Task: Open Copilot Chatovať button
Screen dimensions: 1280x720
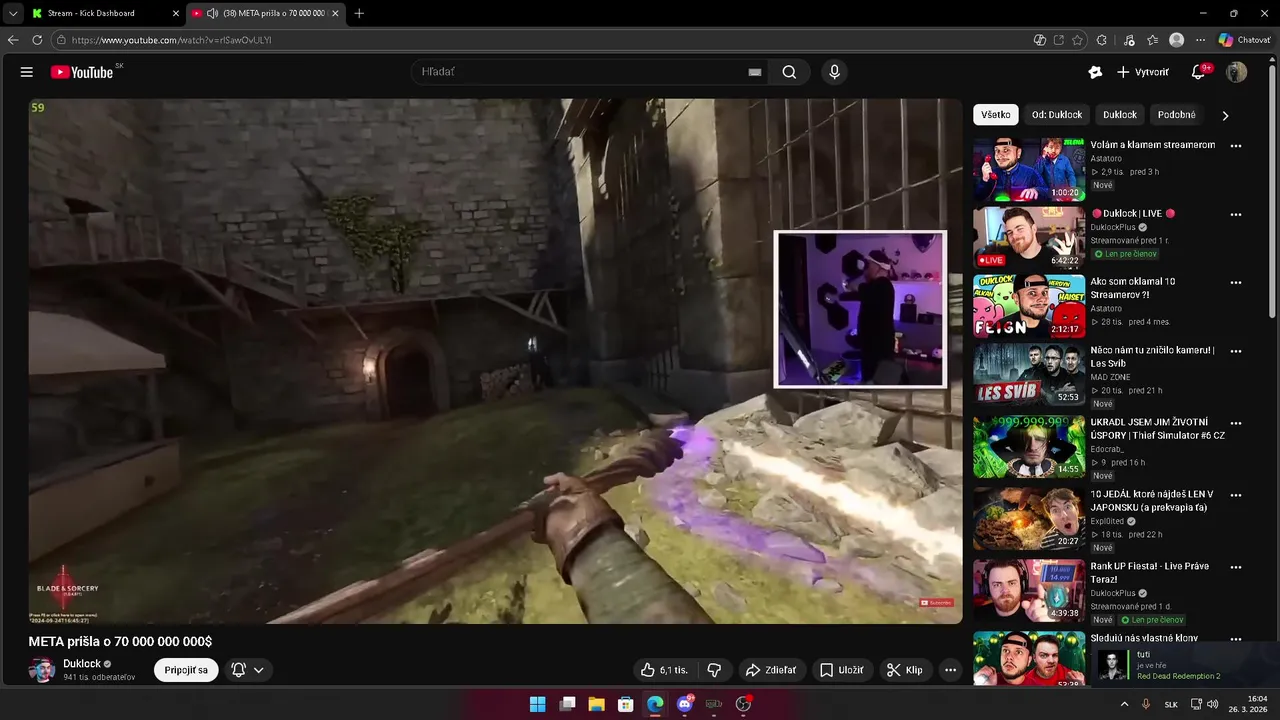Action: [x=1245, y=40]
